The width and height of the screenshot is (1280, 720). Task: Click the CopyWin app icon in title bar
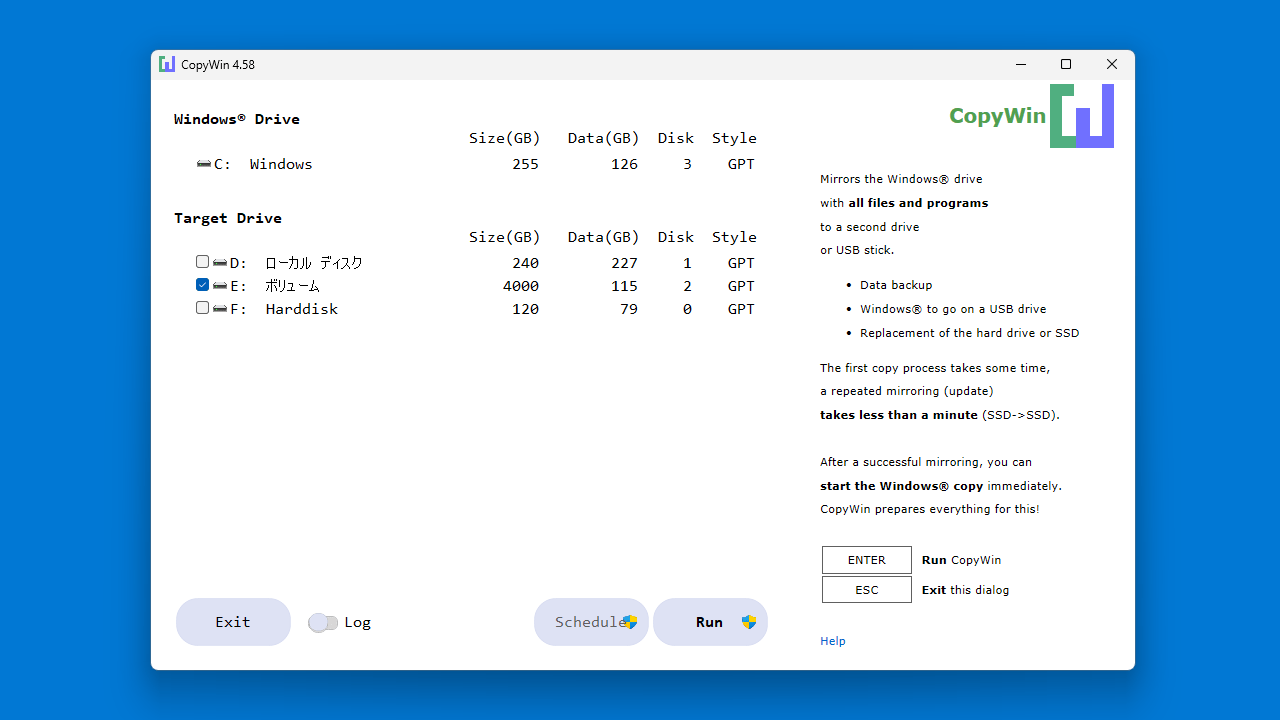[167, 64]
